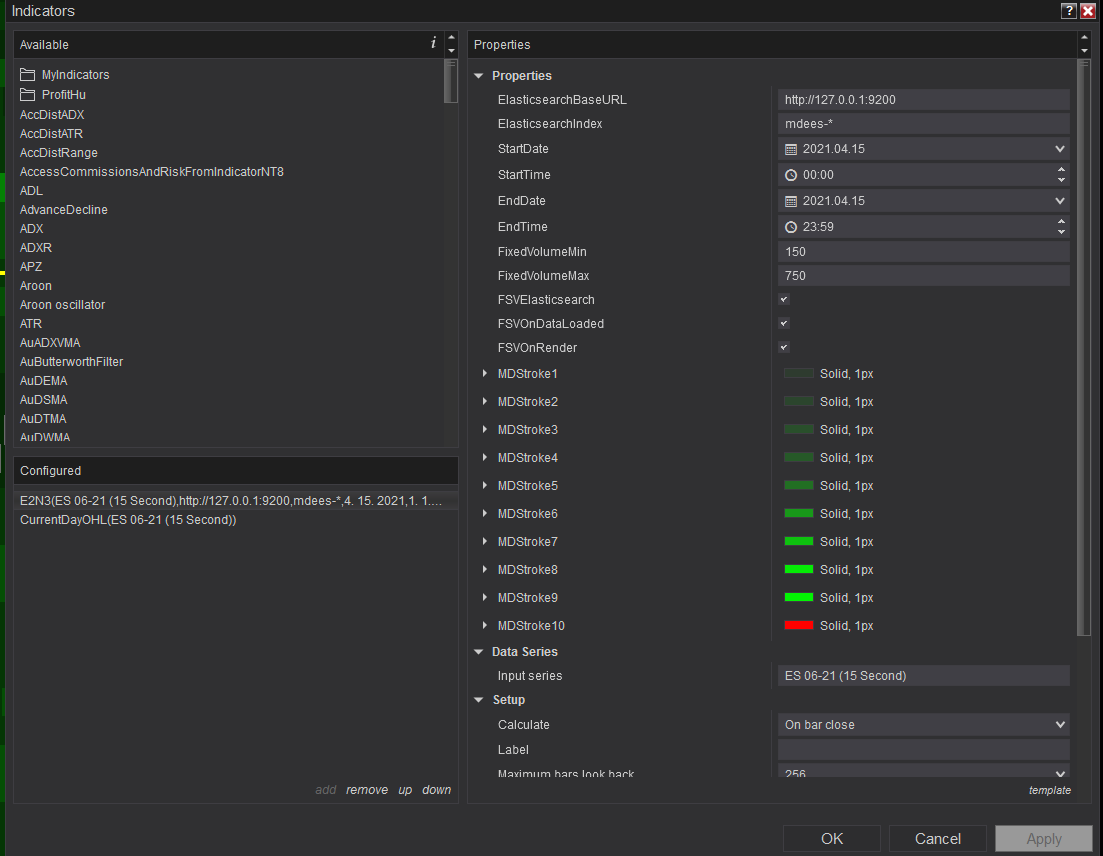Image resolution: width=1103 pixels, height=856 pixels.
Task: Open the MyIndicators folder
Action: point(75,75)
